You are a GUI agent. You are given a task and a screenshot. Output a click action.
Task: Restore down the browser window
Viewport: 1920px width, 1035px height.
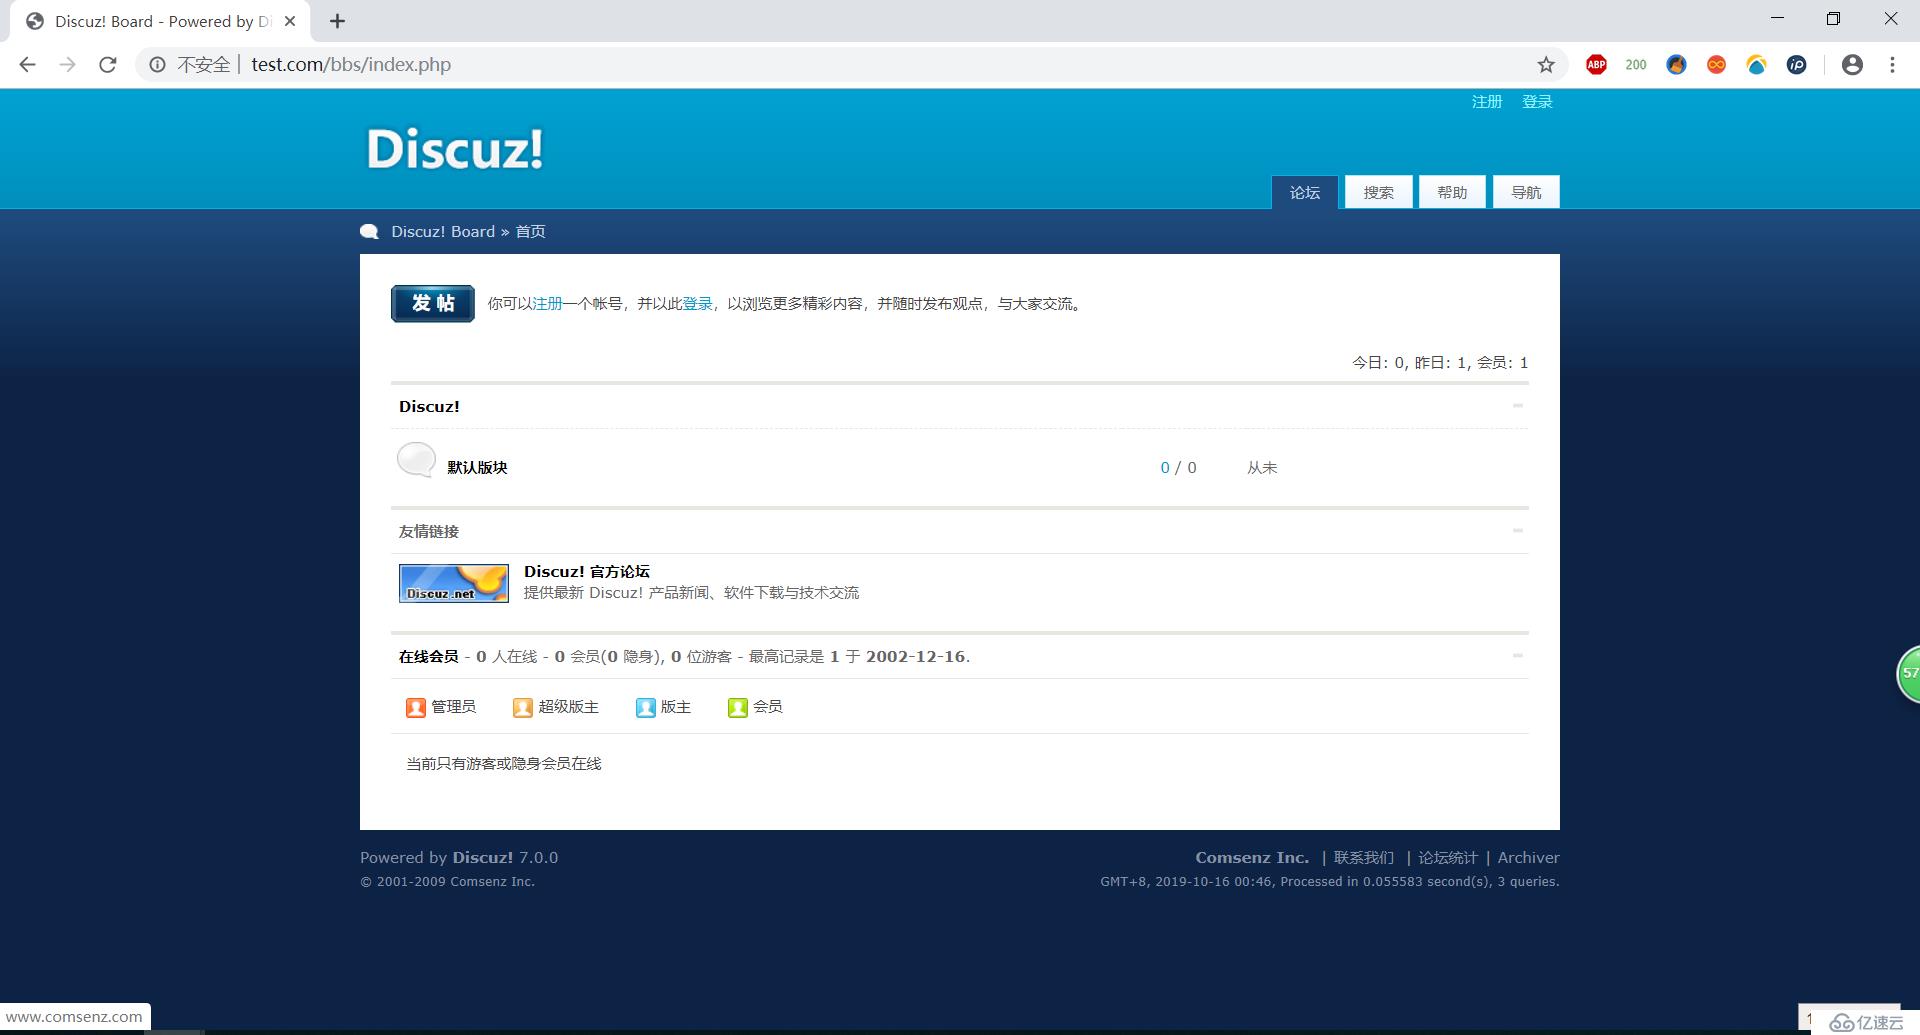tap(1833, 19)
